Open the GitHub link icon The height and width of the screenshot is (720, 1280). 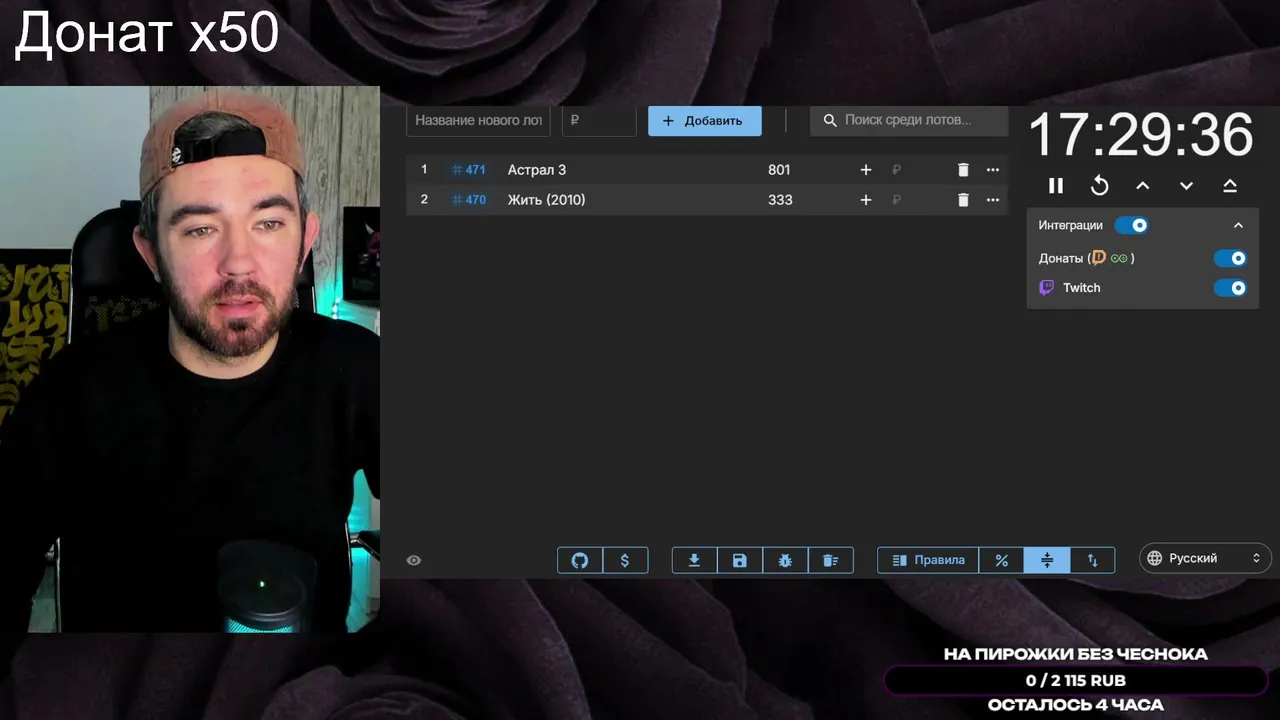pos(580,560)
